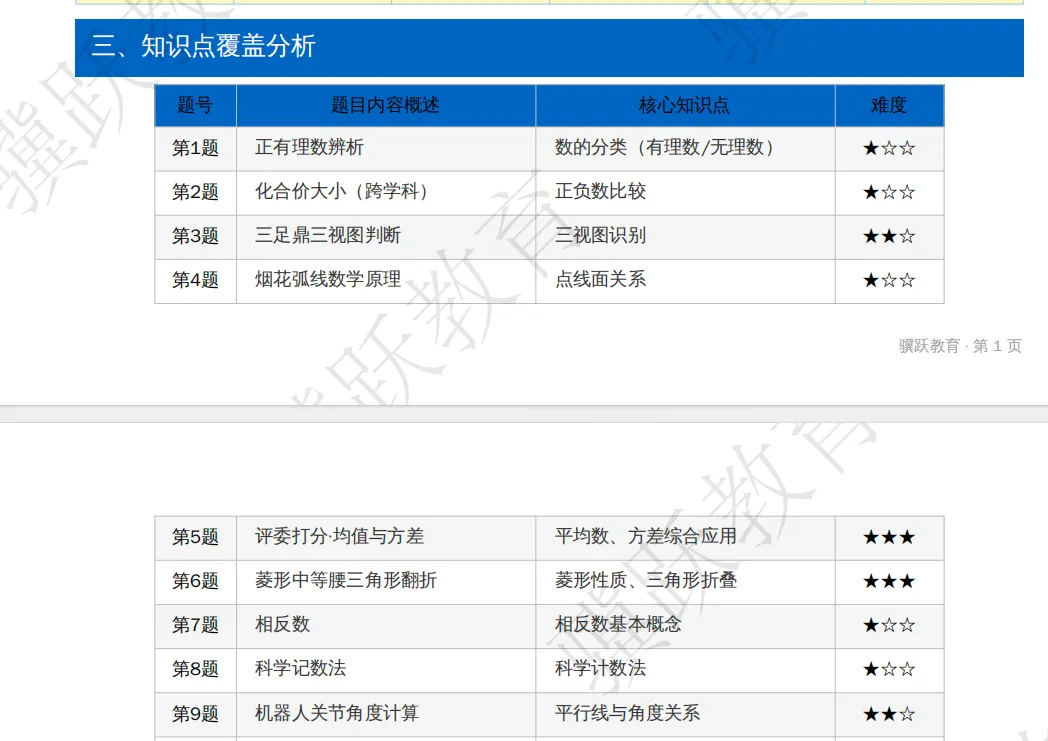Click the ★★☆ rating for 第9题
Screen dimensions: 1048x741
(x=888, y=714)
